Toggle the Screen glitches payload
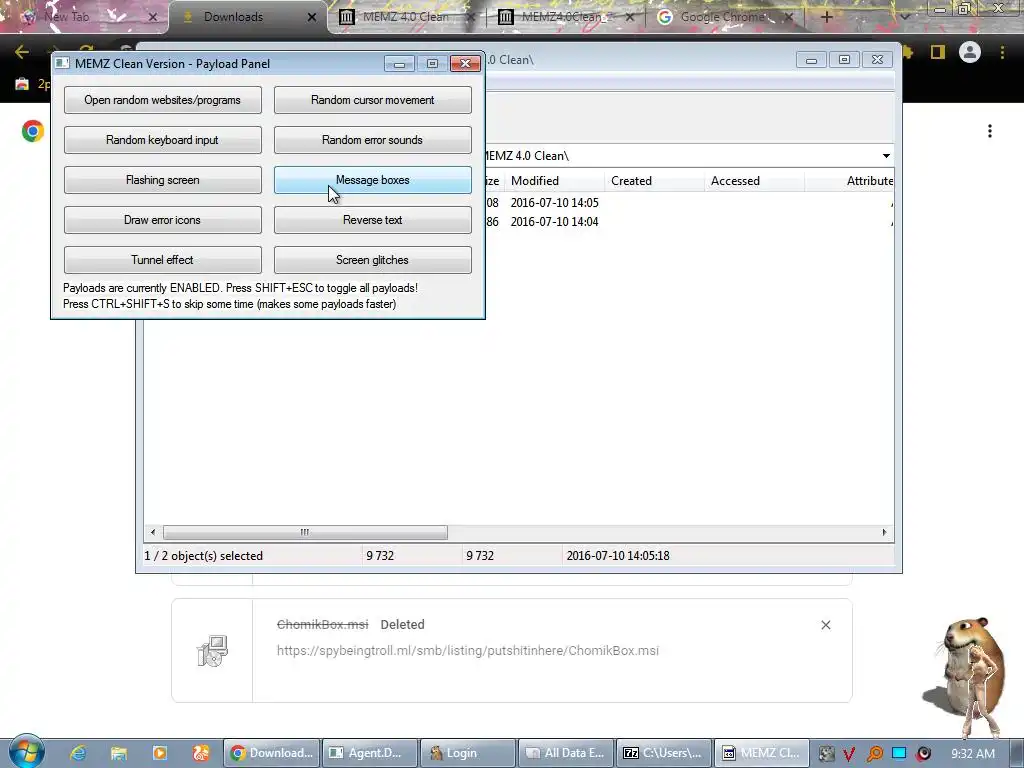This screenshot has width=1024, height=768. [372, 260]
